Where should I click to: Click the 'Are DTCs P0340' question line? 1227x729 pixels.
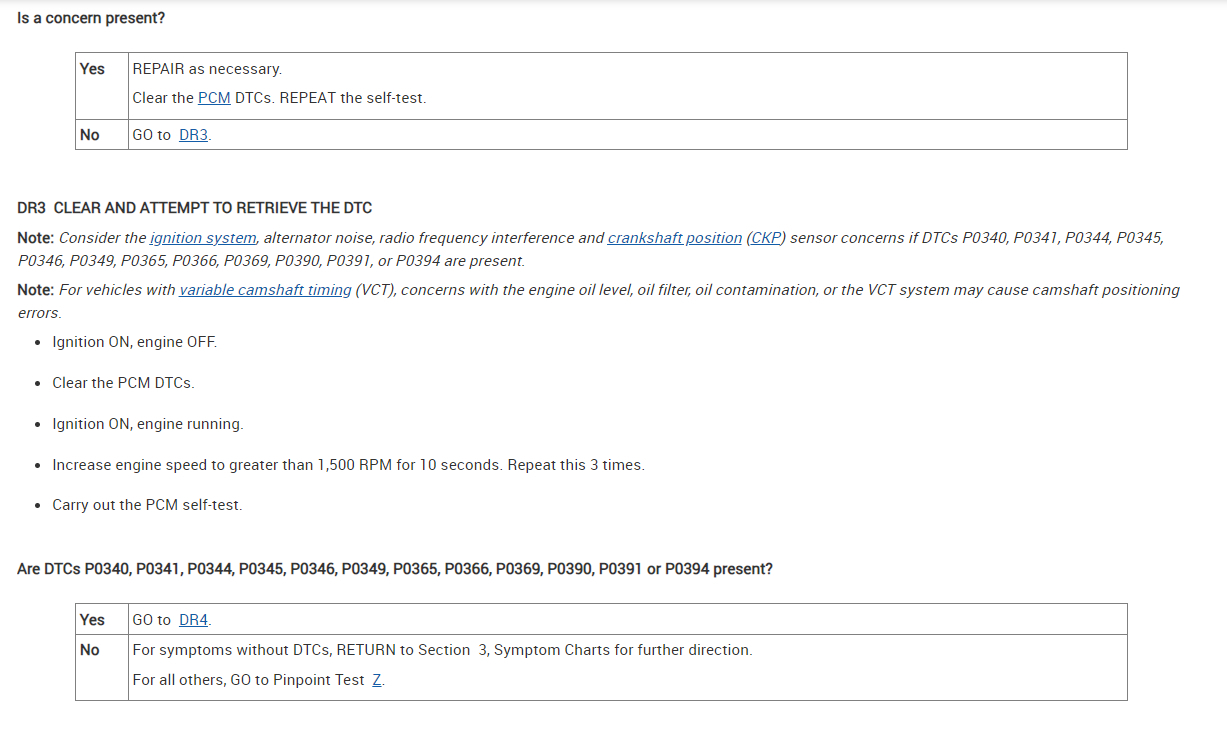pyautogui.click(x=395, y=569)
